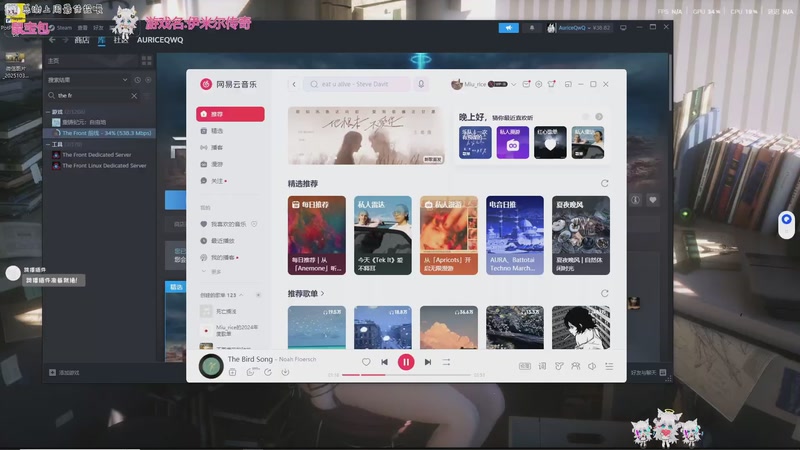Skip to next track
Viewport: 800px width, 450px height.
pyautogui.click(x=428, y=362)
